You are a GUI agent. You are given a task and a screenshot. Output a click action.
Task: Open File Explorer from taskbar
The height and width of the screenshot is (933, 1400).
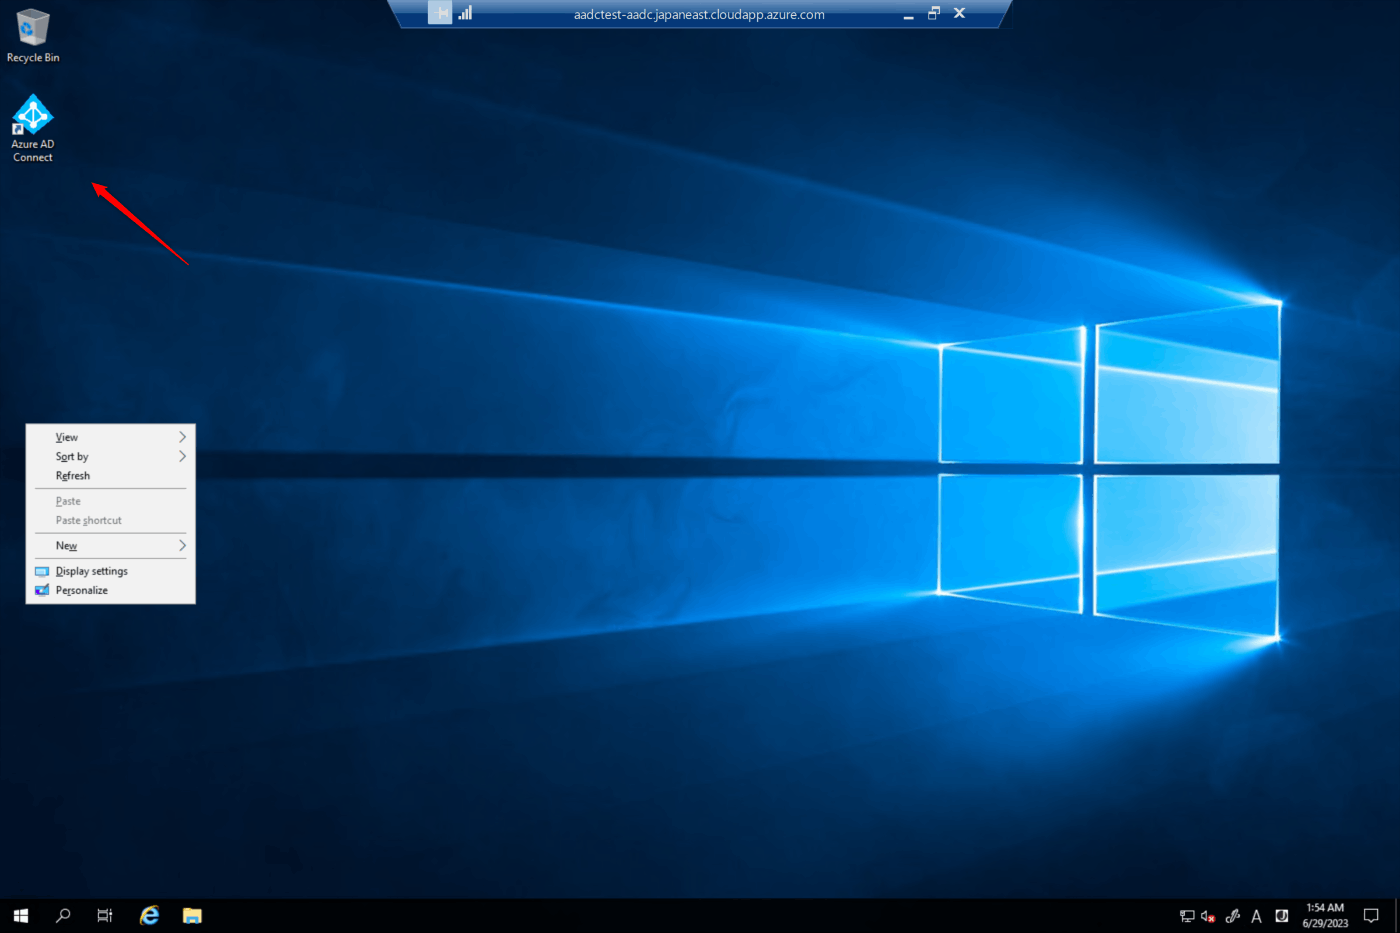pos(192,915)
